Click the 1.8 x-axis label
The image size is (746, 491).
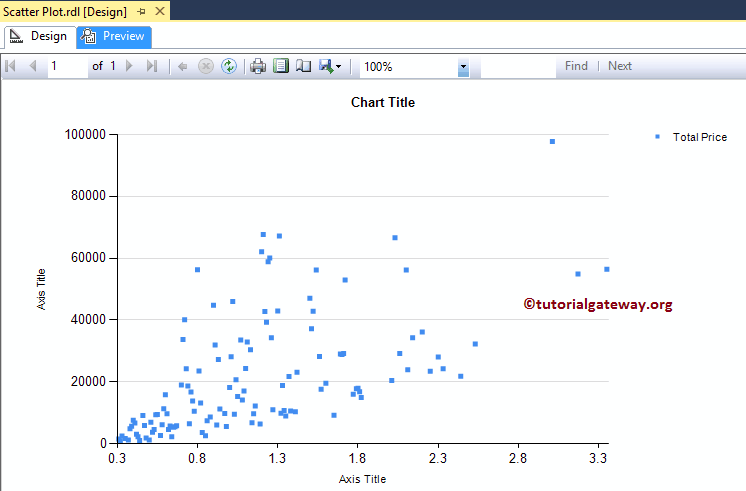357,458
